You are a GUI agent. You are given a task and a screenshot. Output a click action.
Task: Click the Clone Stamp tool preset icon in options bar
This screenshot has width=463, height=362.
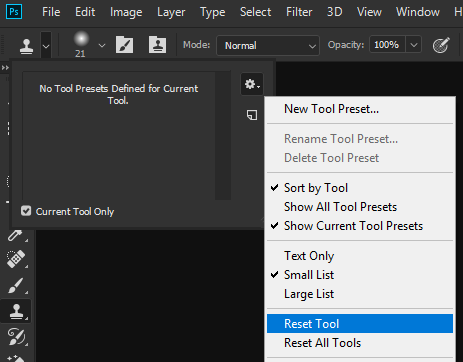pos(26,46)
